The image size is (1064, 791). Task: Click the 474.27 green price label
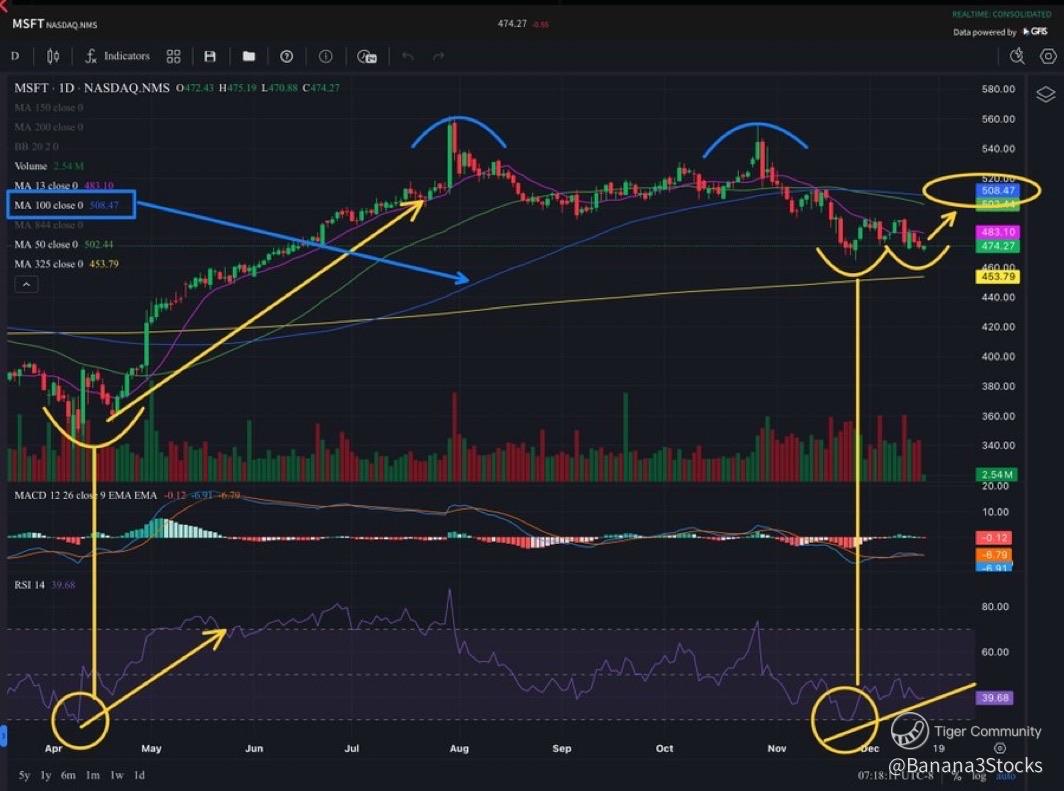997,246
